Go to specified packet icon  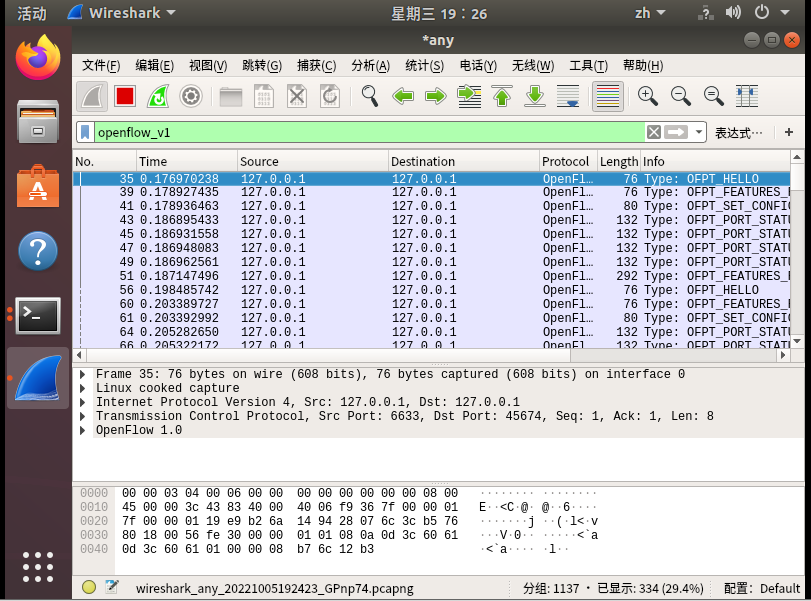pyautogui.click(x=469, y=96)
